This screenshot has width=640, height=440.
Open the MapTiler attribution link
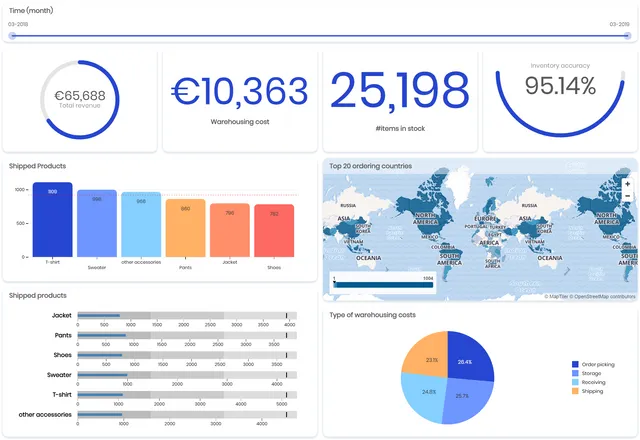[x=563, y=296]
